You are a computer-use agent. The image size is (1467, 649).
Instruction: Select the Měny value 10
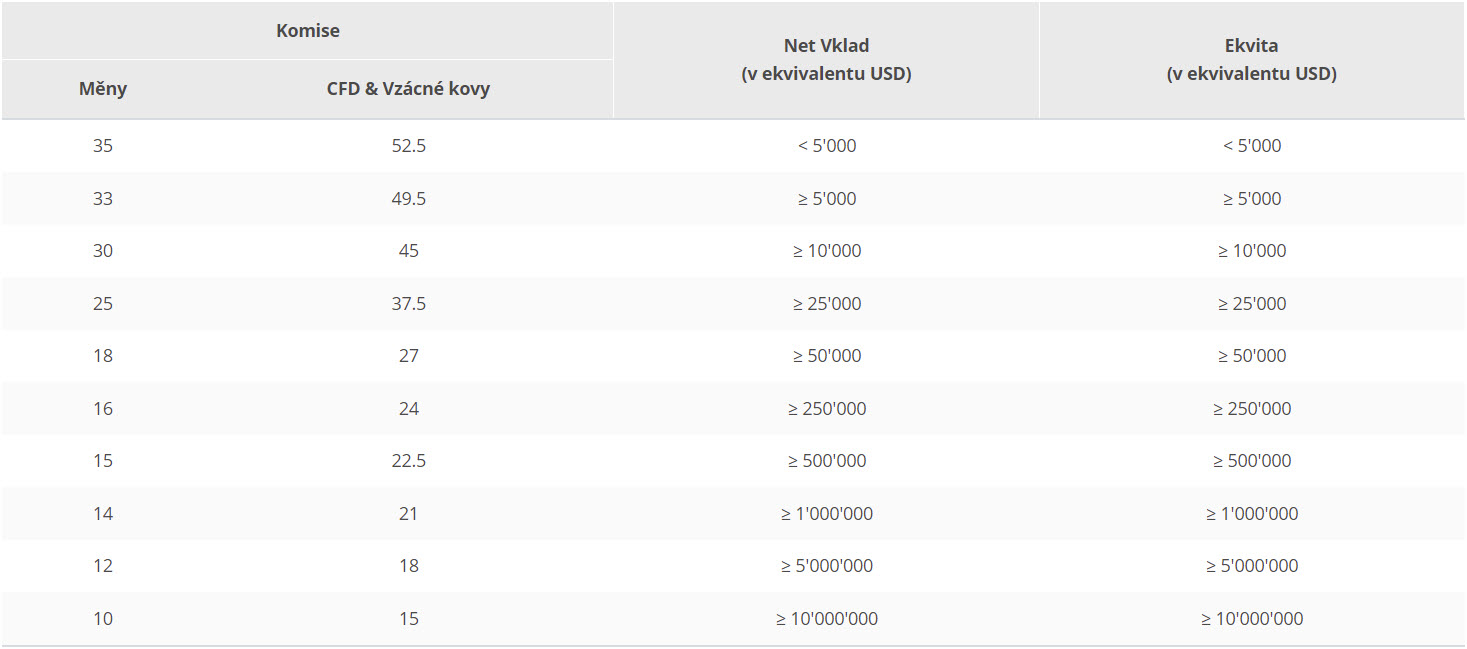point(103,619)
